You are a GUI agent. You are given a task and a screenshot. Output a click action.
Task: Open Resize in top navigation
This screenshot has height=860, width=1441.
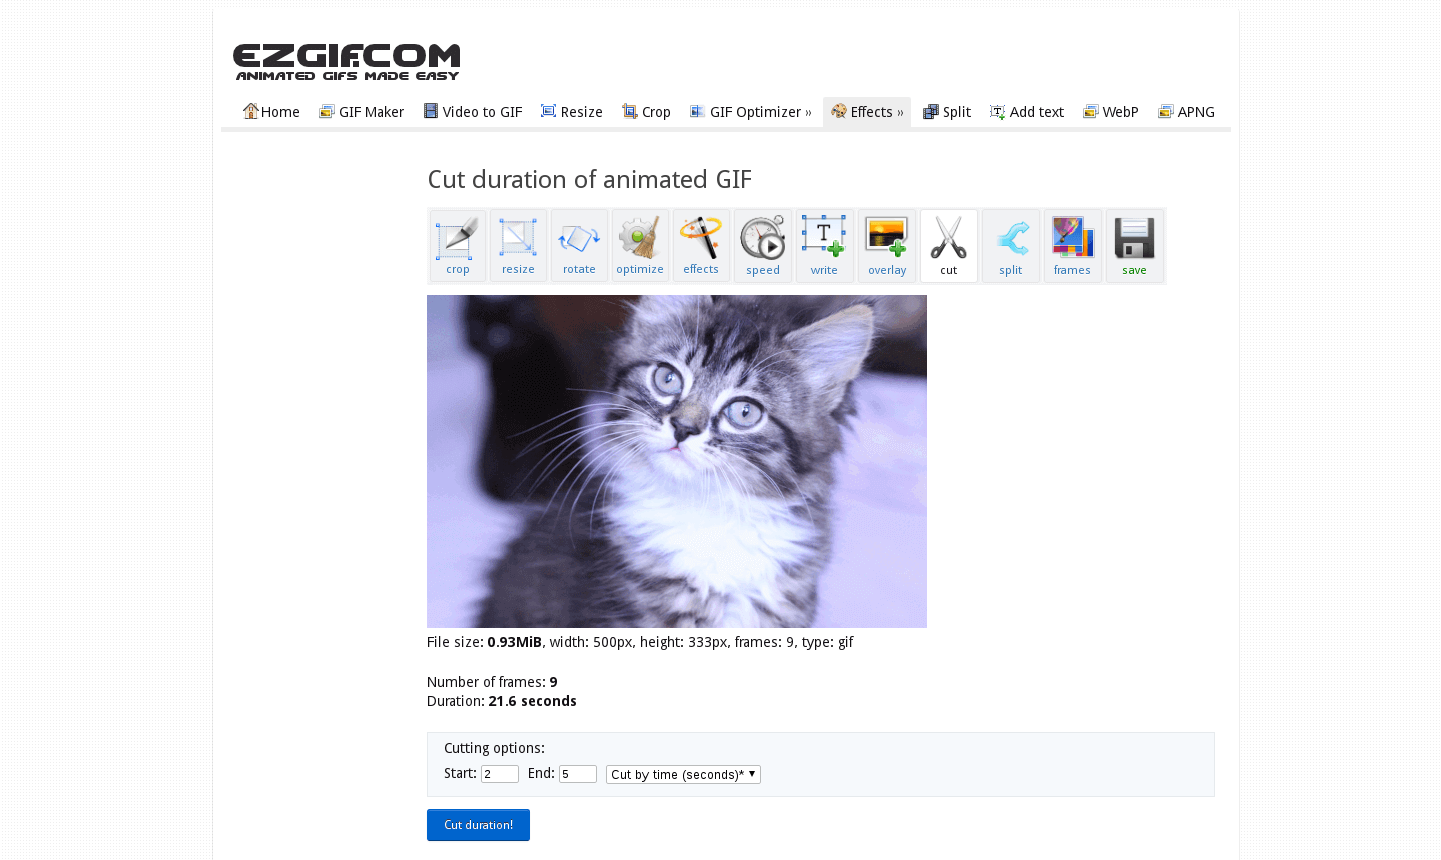(572, 112)
